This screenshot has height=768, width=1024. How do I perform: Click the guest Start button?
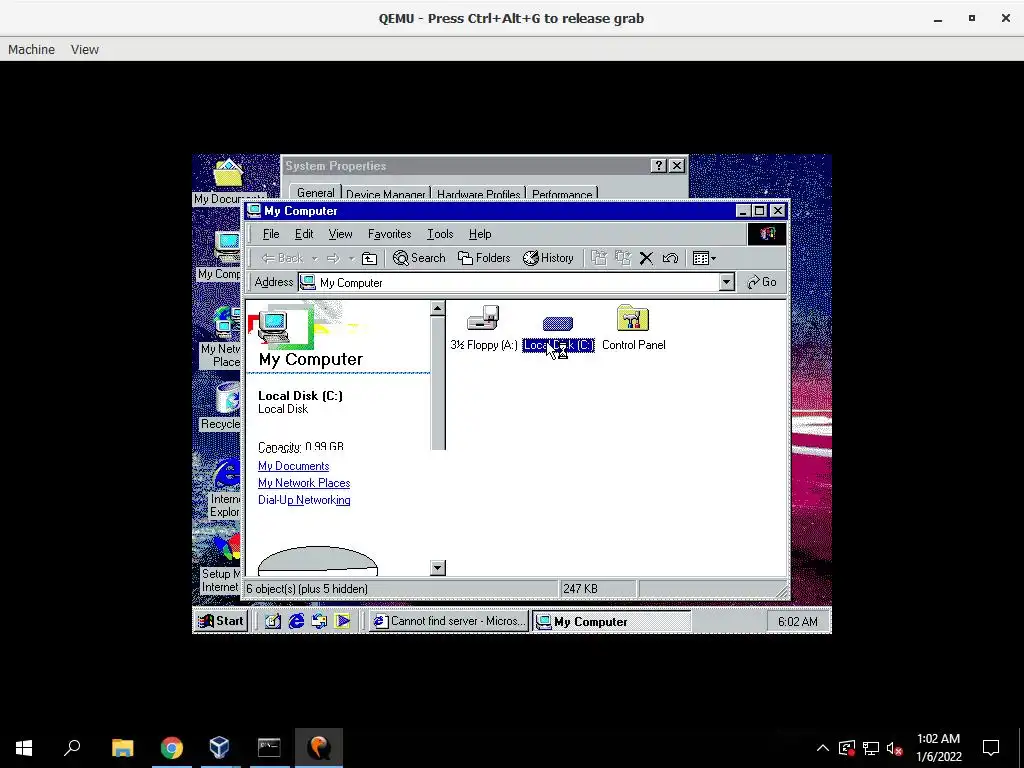221,621
